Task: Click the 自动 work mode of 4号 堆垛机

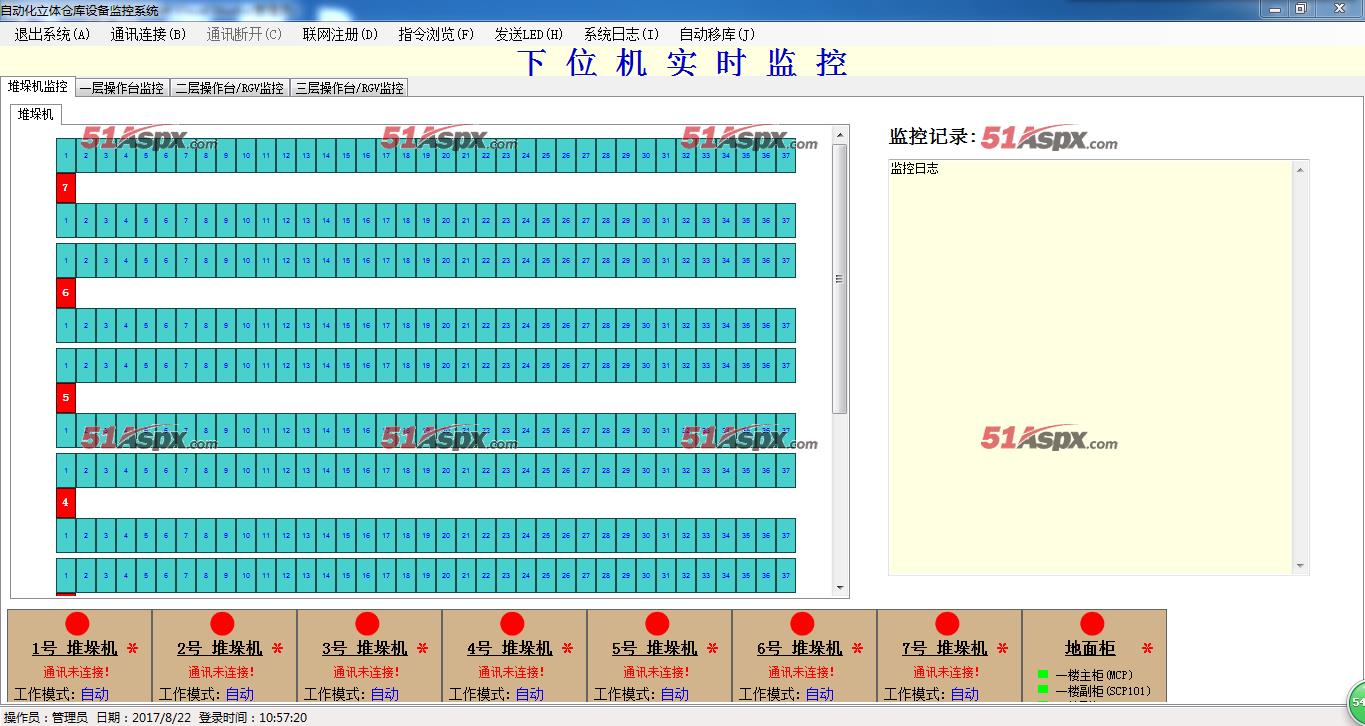Action: [530, 693]
